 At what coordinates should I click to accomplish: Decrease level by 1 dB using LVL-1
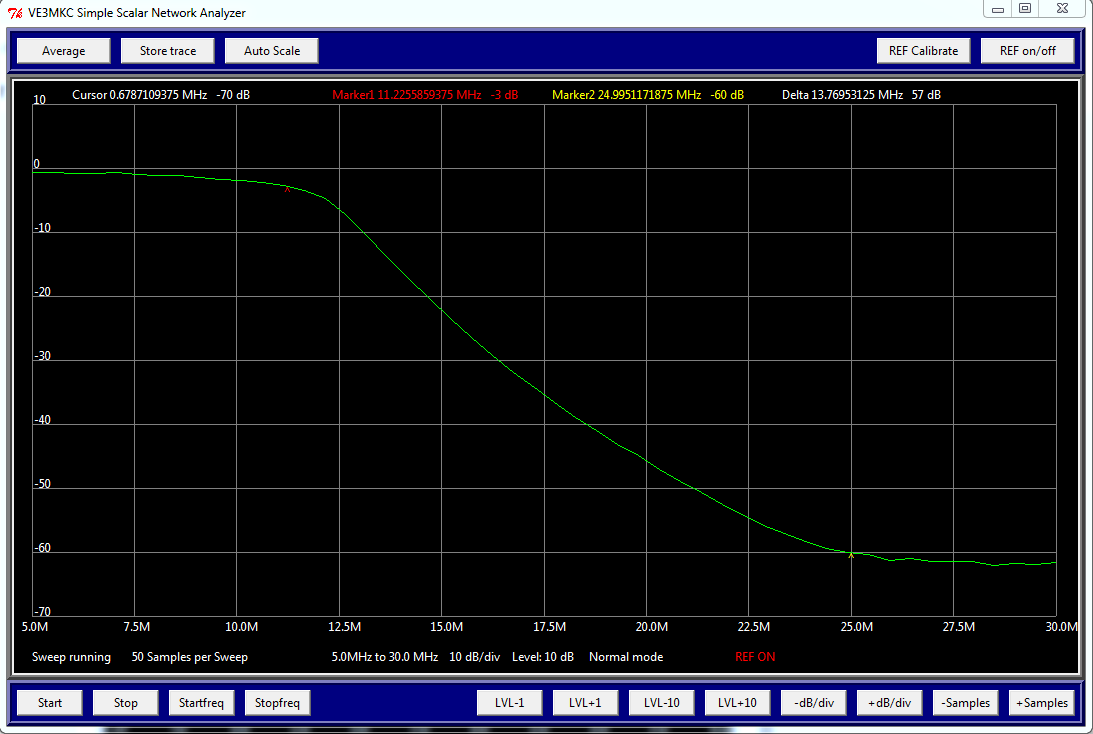[509, 702]
